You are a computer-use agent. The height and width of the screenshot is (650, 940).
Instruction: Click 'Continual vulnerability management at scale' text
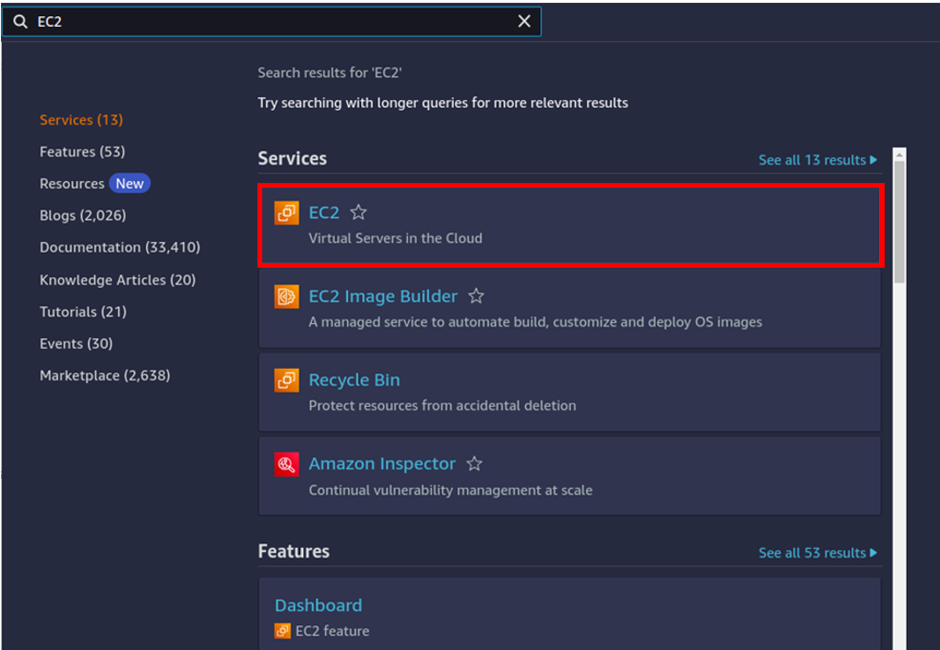(450, 490)
